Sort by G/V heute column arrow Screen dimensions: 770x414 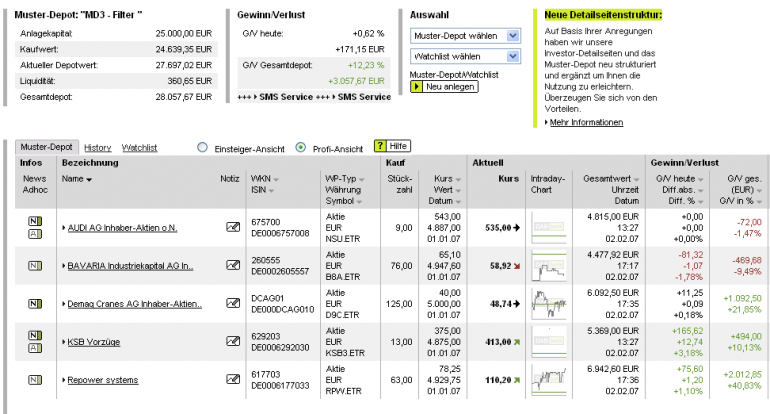coord(700,180)
